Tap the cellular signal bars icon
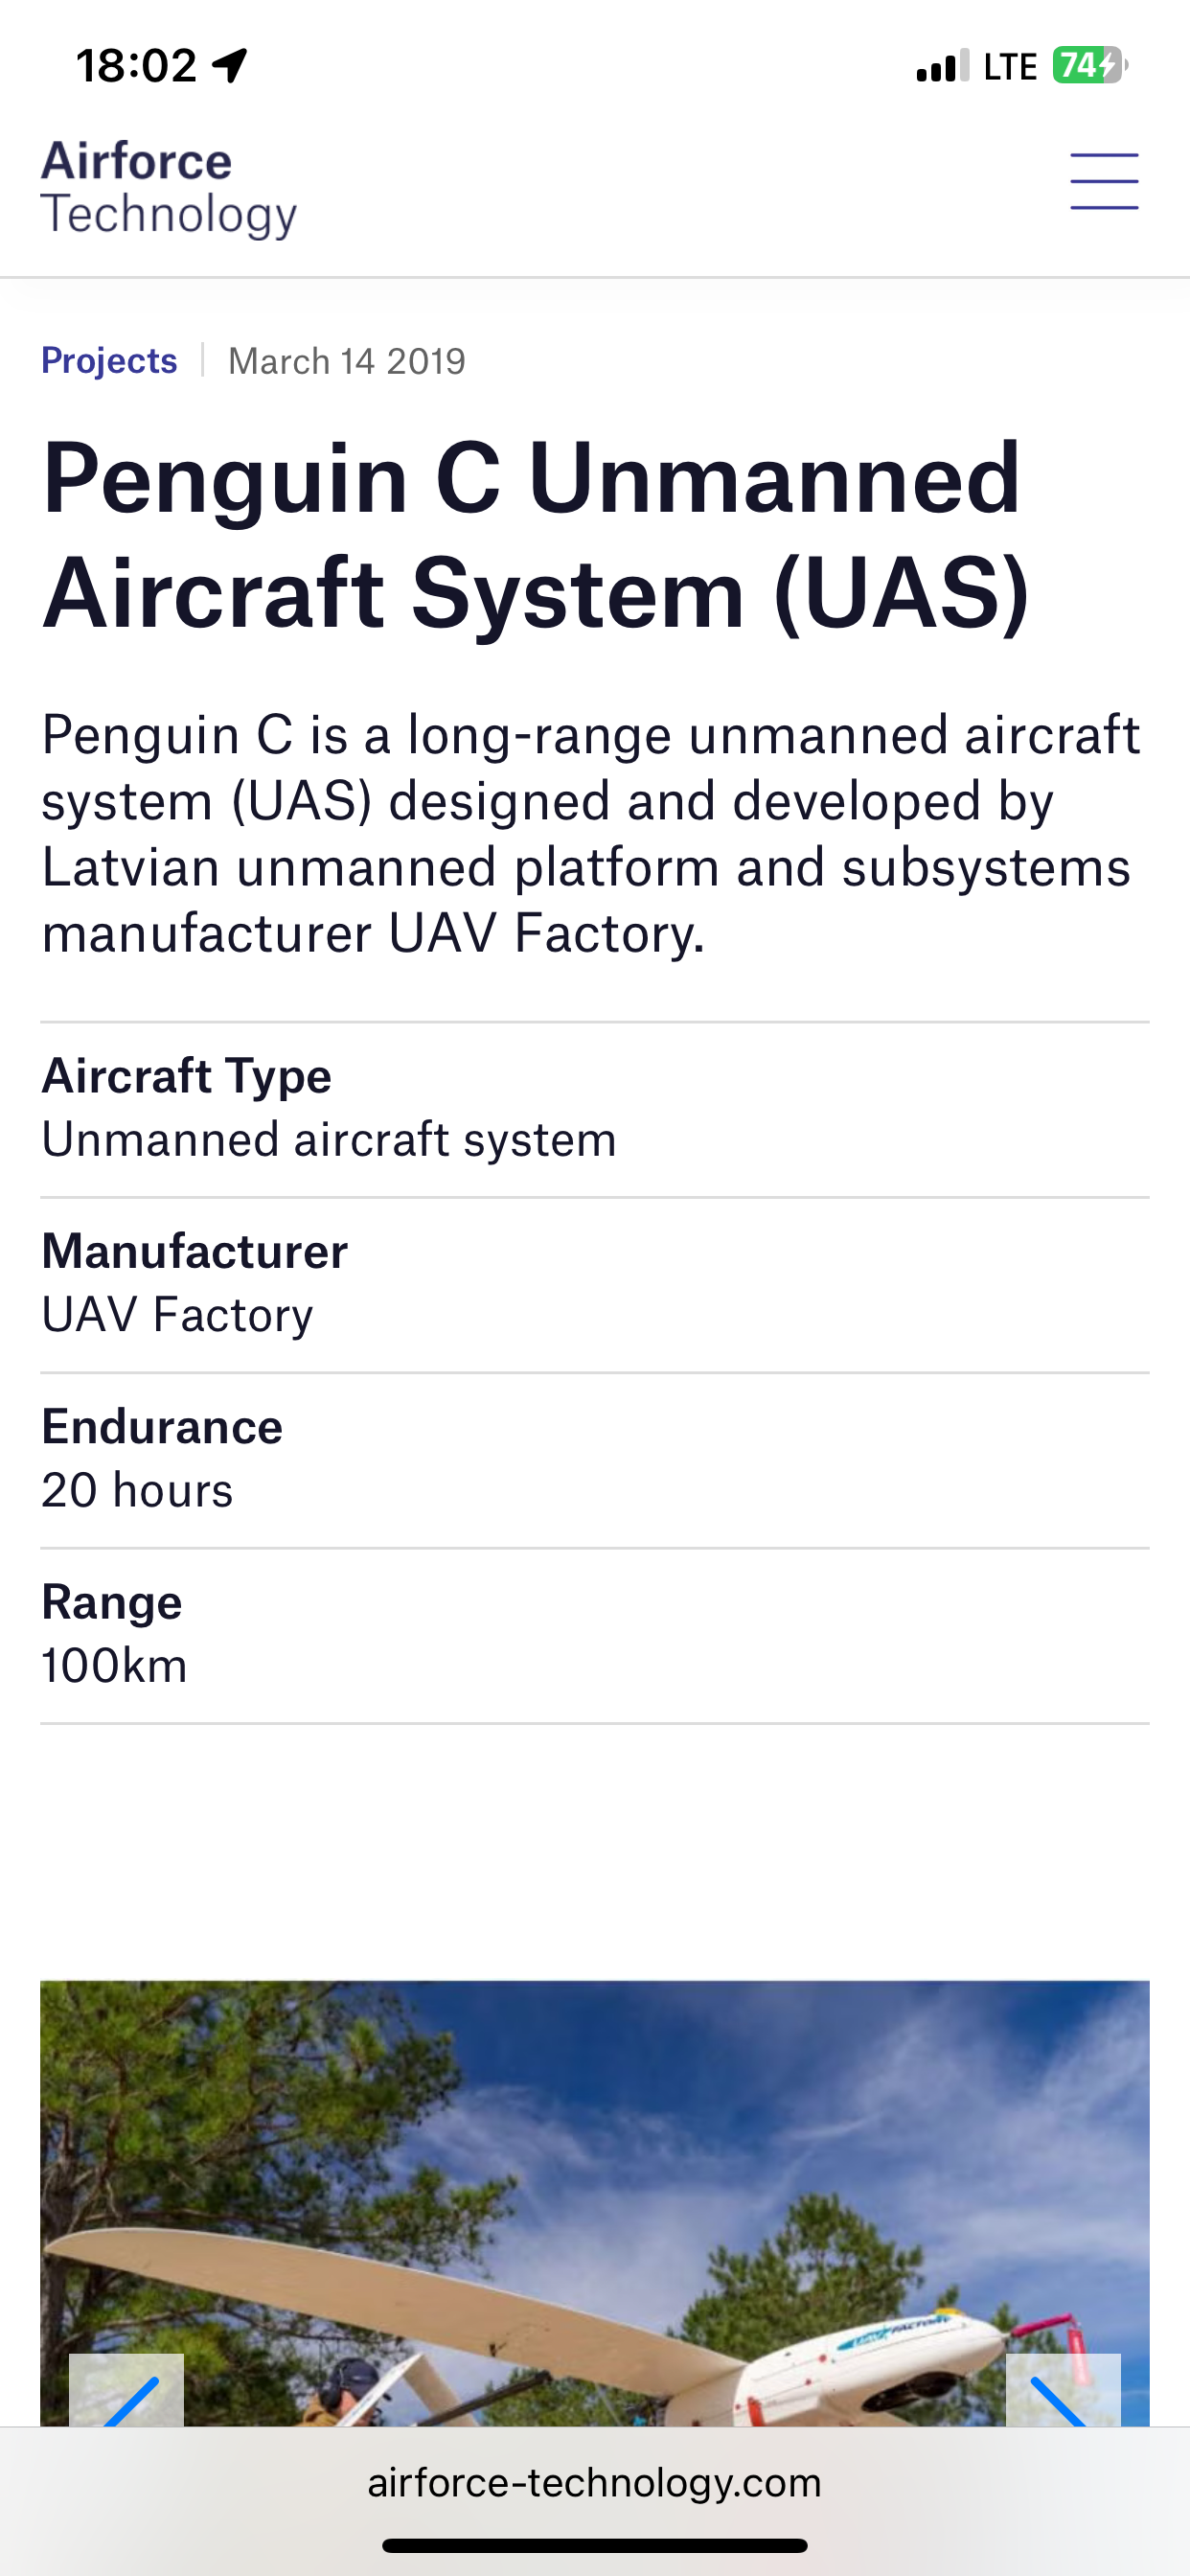This screenshot has height=2576, width=1190. tap(942, 66)
